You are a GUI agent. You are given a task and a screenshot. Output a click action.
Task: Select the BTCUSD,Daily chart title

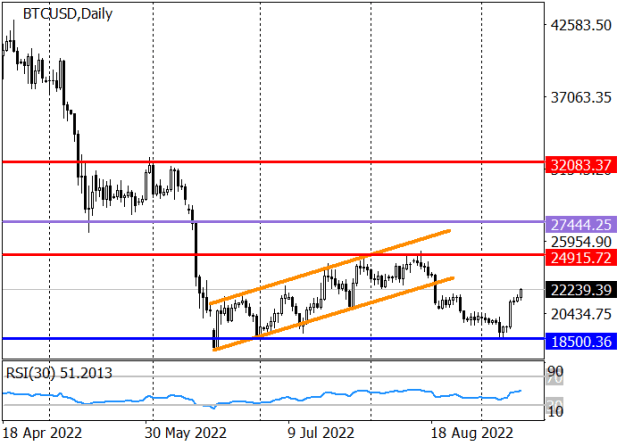pos(68,14)
